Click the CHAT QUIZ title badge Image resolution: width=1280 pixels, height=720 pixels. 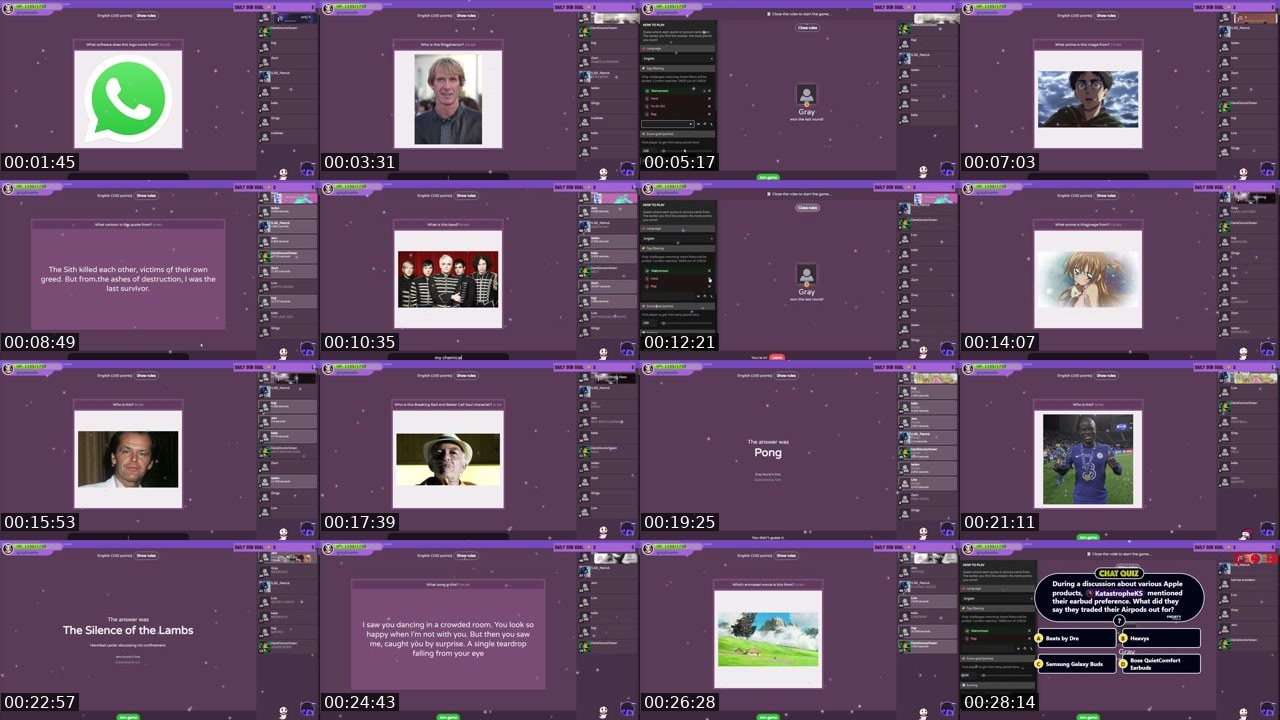pyautogui.click(x=1119, y=573)
